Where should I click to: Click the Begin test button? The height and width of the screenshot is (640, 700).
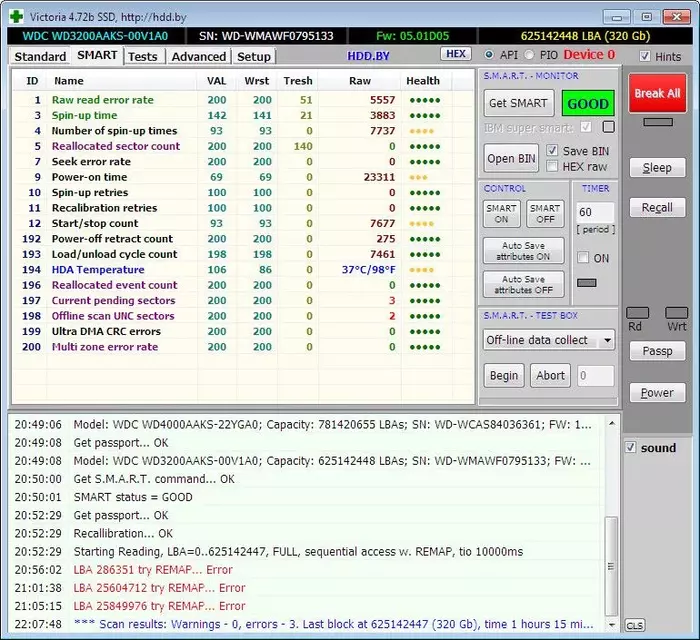[x=504, y=375]
